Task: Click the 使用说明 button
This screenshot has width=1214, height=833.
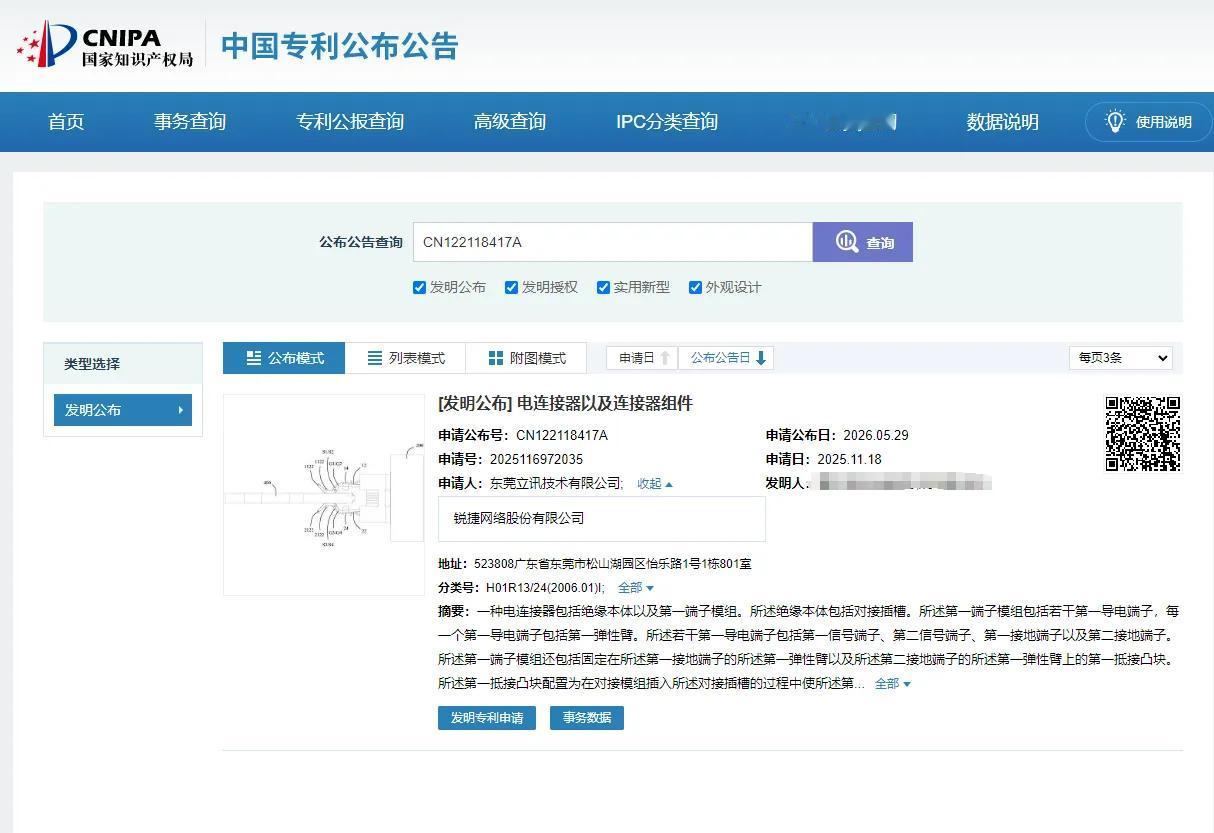Action: tap(1148, 122)
